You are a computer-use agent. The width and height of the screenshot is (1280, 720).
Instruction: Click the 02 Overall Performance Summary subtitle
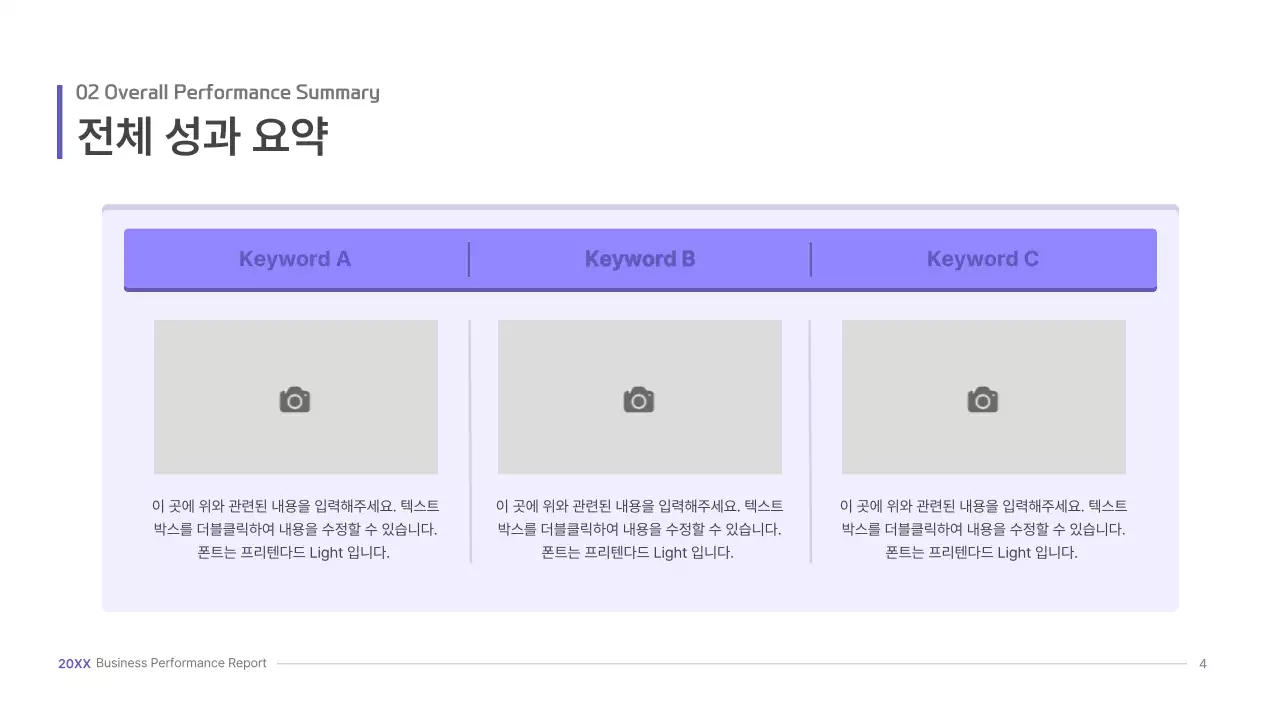228,91
